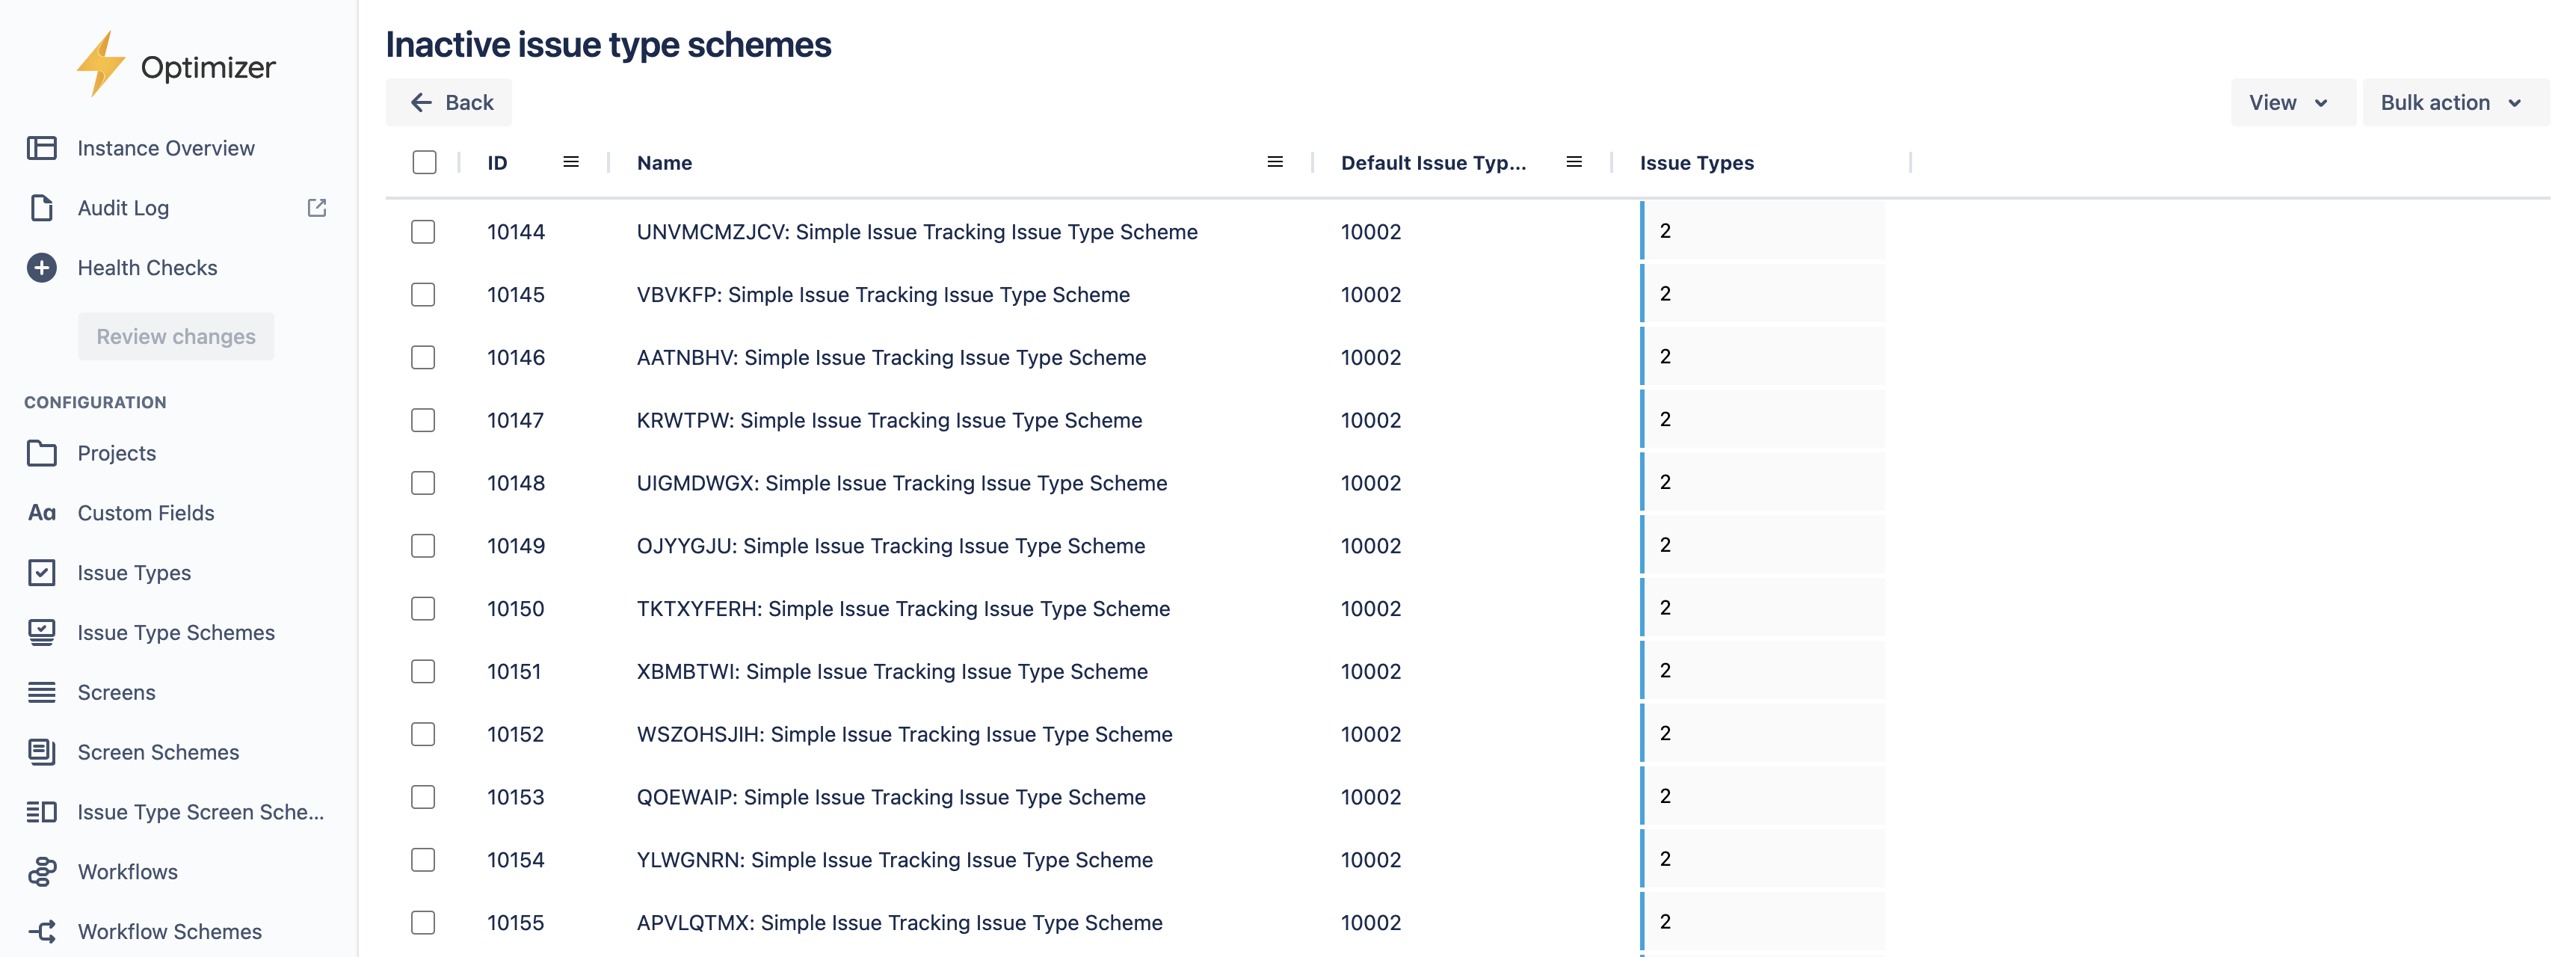Open Custom Fields via Aa icon
Screen dimensions: 2576x957
coord(41,513)
